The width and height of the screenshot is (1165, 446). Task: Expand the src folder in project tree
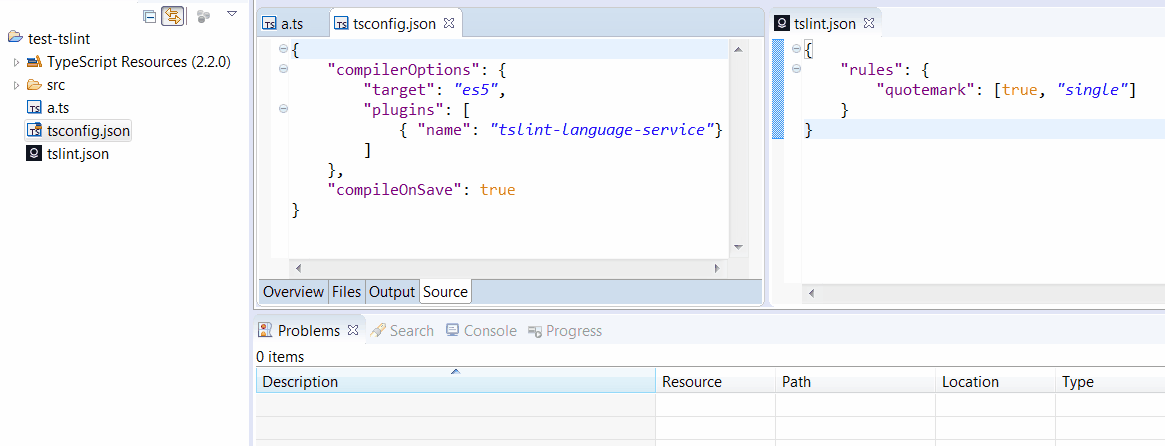pyautogui.click(x=16, y=85)
